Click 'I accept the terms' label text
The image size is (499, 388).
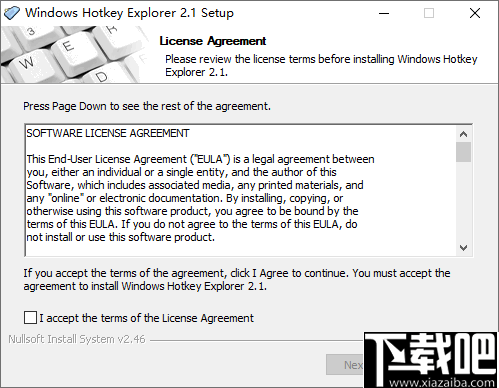click(x=146, y=318)
